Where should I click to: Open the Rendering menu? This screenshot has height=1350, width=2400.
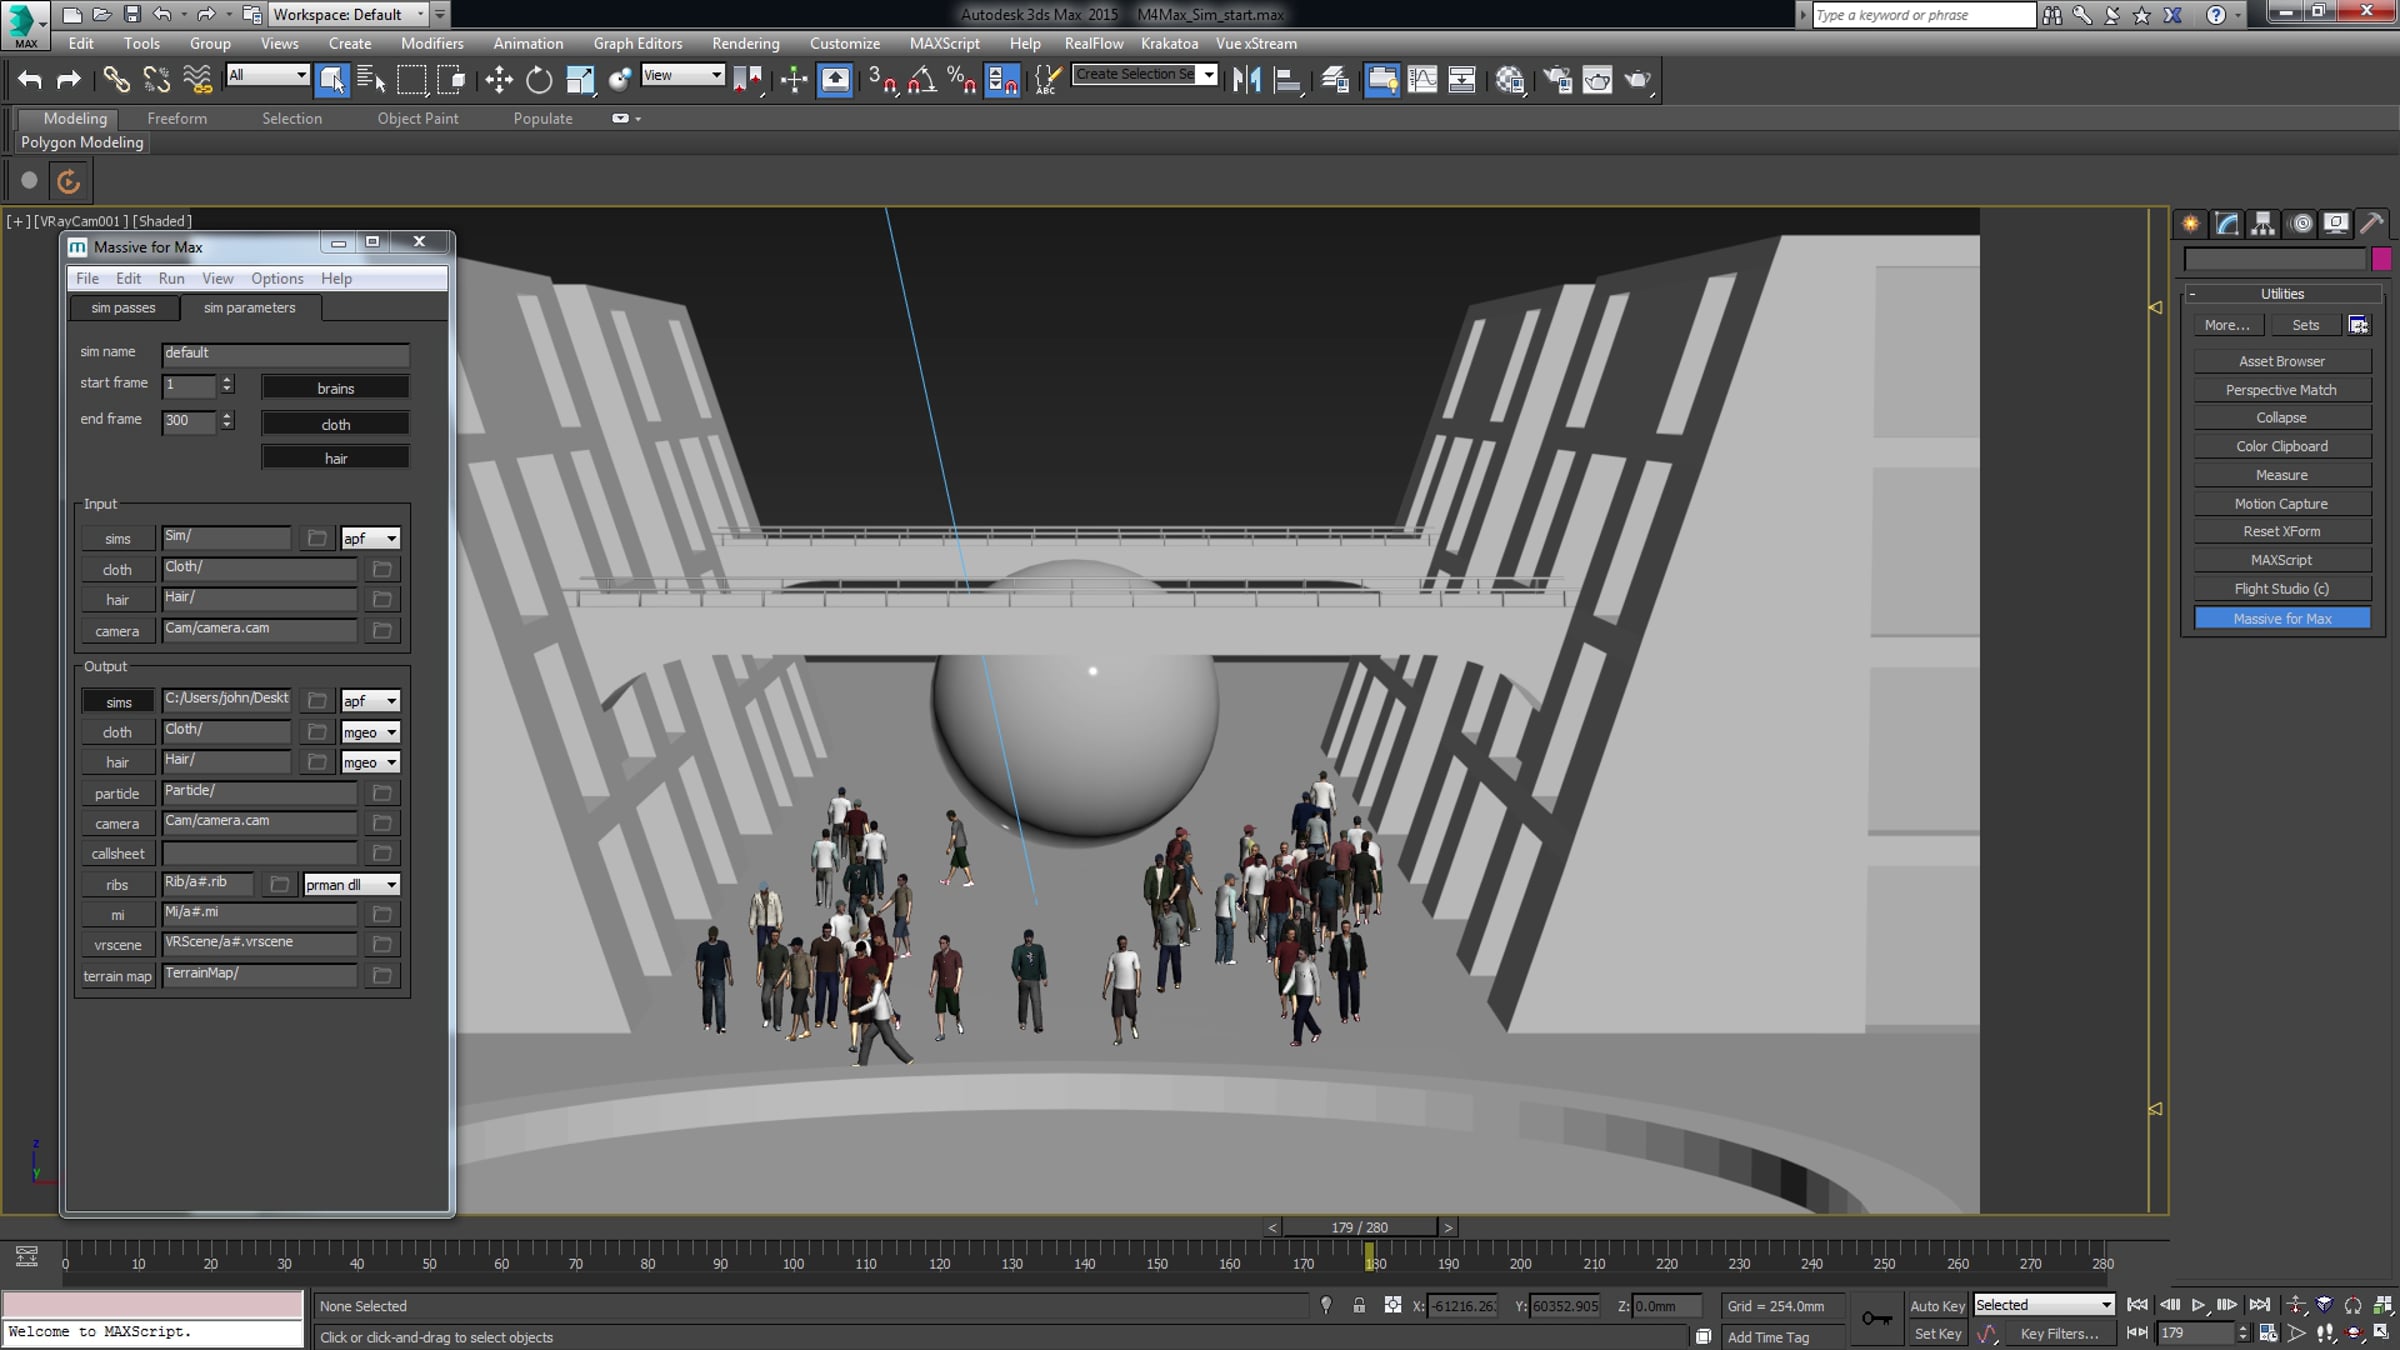click(x=745, y=43)
